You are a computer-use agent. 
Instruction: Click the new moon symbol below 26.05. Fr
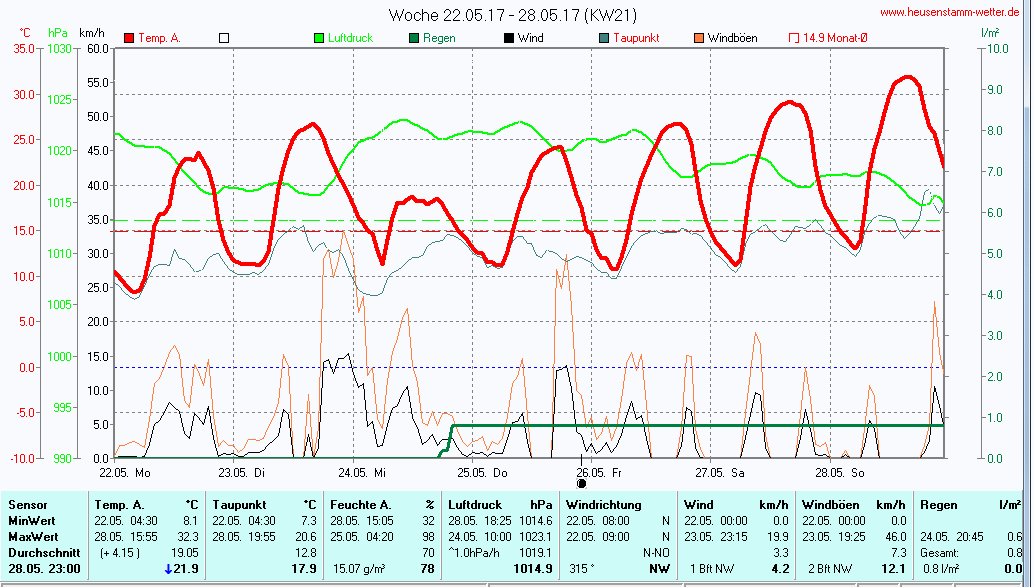(x=582, y=484)
